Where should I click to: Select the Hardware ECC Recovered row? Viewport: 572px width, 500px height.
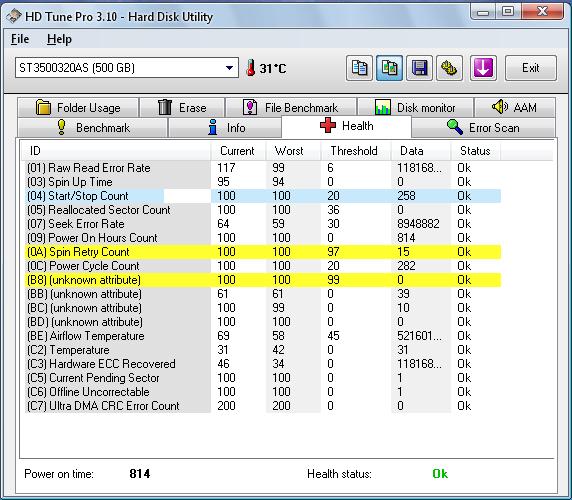pyautogui.click(x=263, y=364)
